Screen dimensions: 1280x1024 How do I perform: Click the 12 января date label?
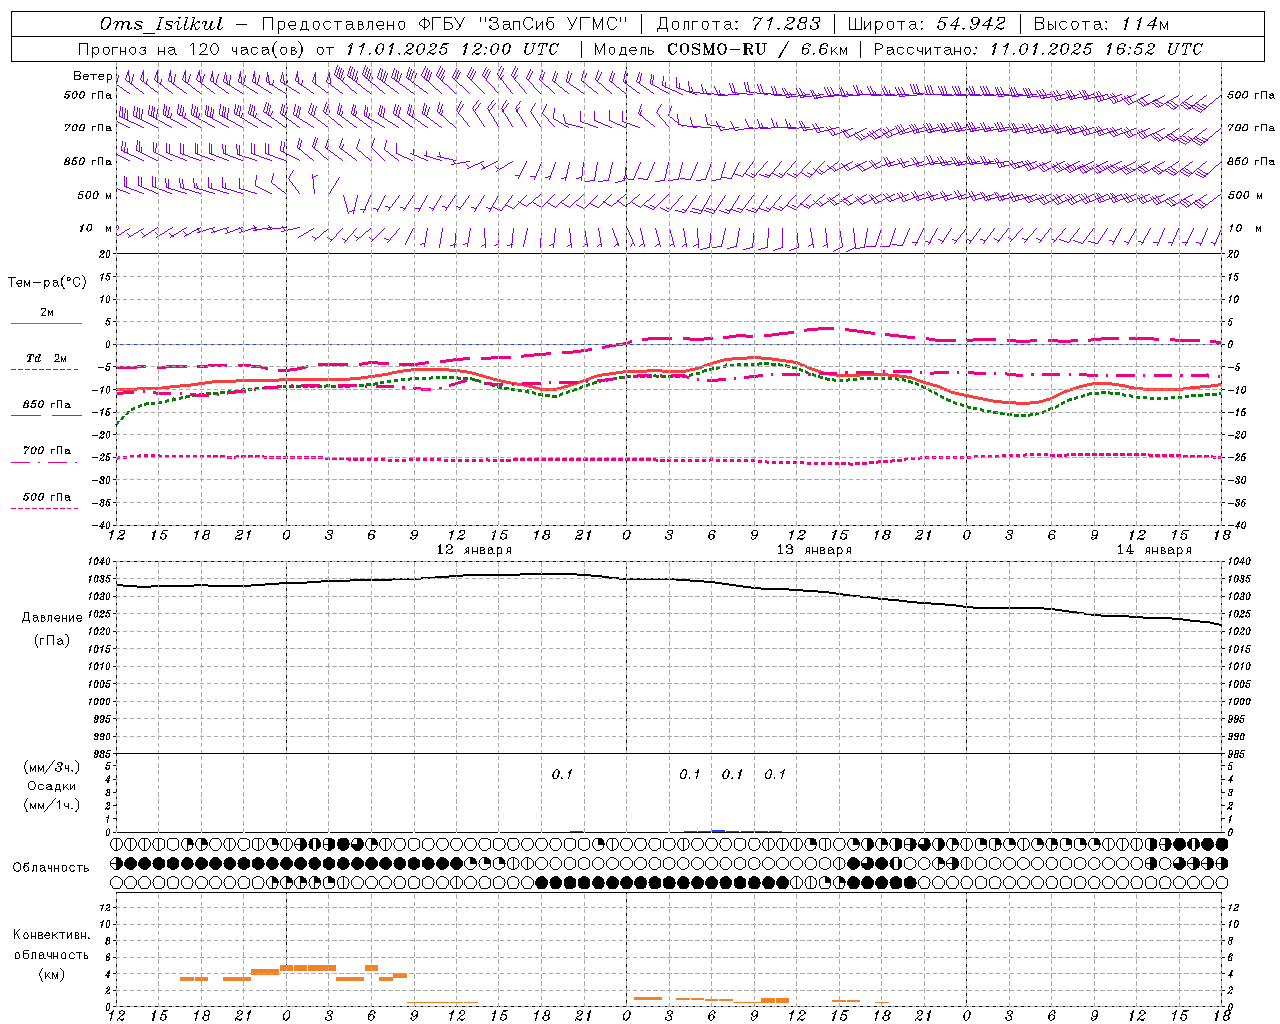[474, 550]
